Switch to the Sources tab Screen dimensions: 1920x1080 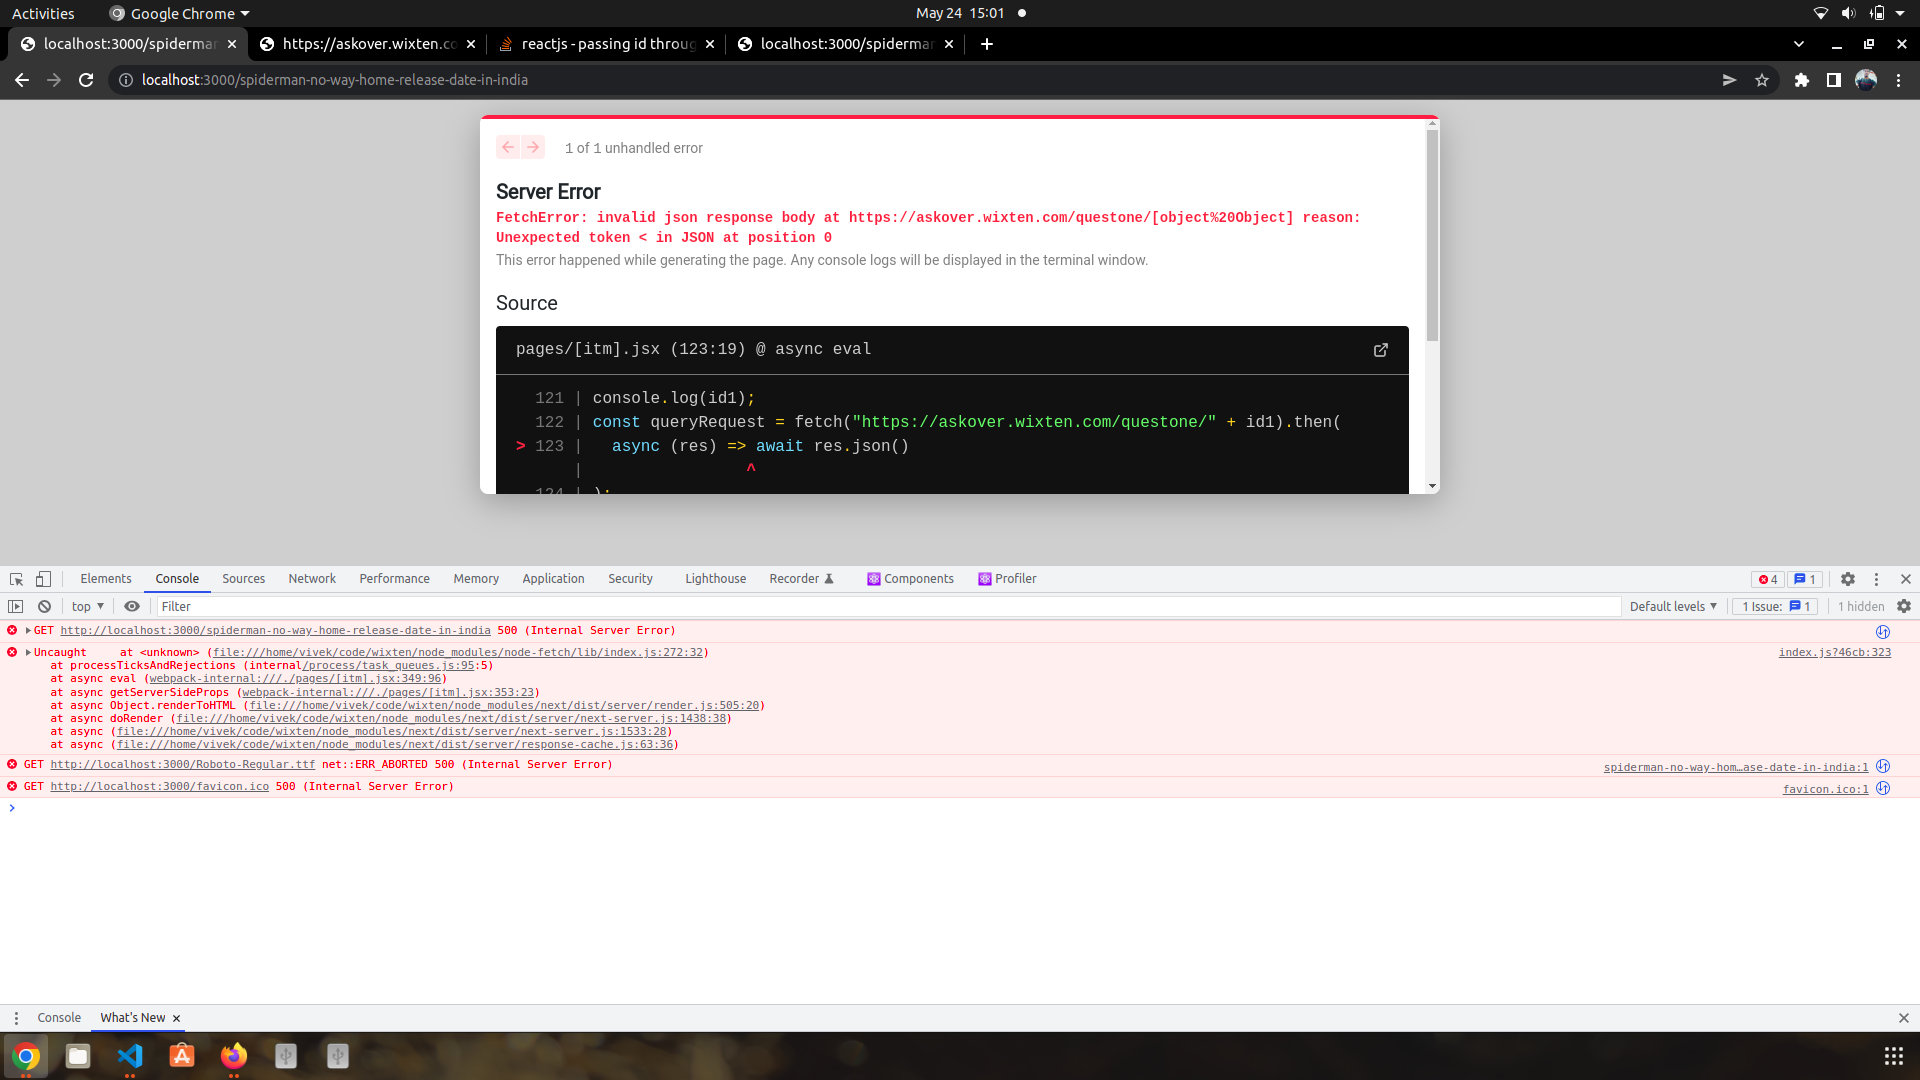click(x=243, y=579)
